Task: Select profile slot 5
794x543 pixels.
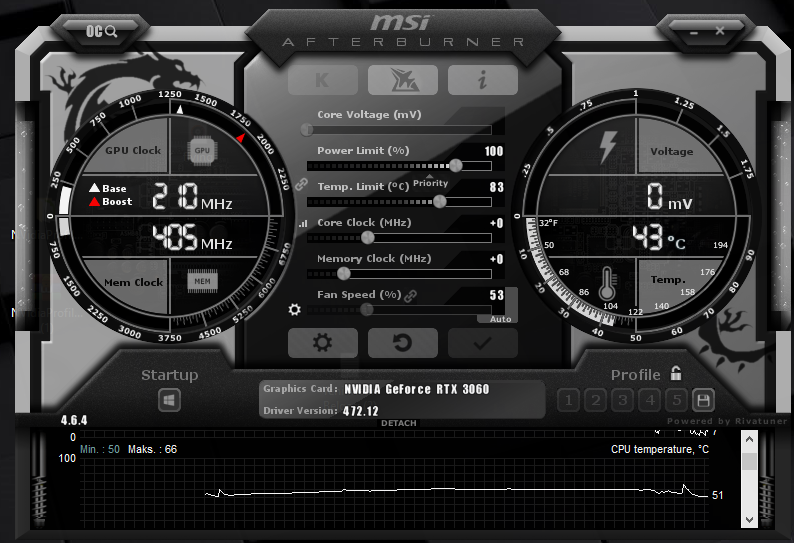Action: point(677,401)
